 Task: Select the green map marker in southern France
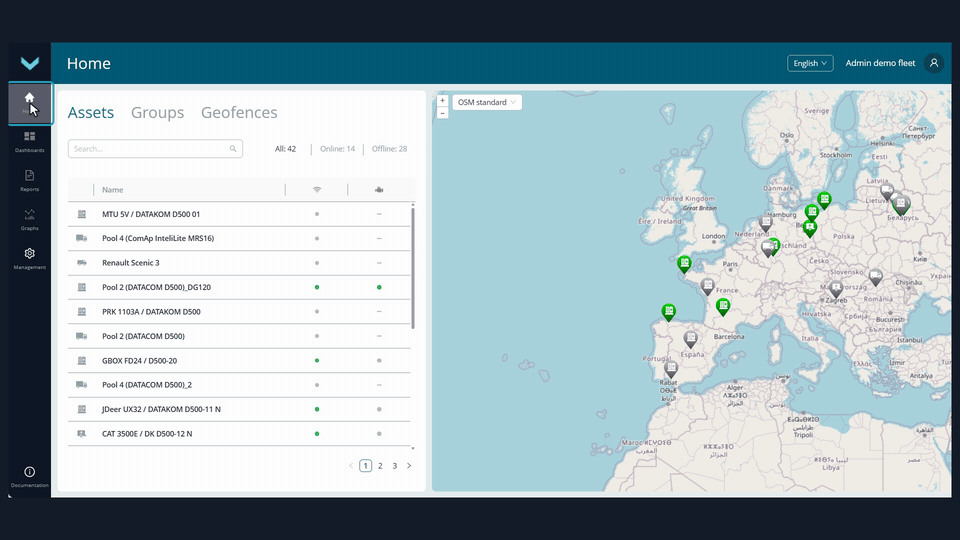(x=723, y=306)
